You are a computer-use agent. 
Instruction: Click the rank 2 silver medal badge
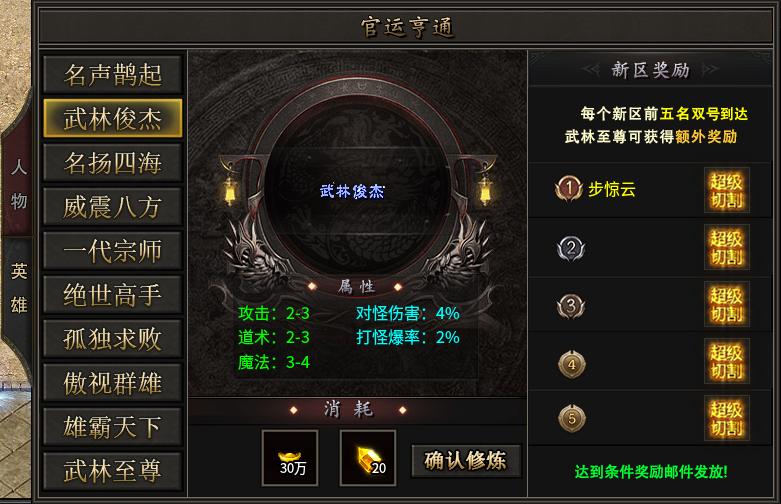tap(571, 248)
